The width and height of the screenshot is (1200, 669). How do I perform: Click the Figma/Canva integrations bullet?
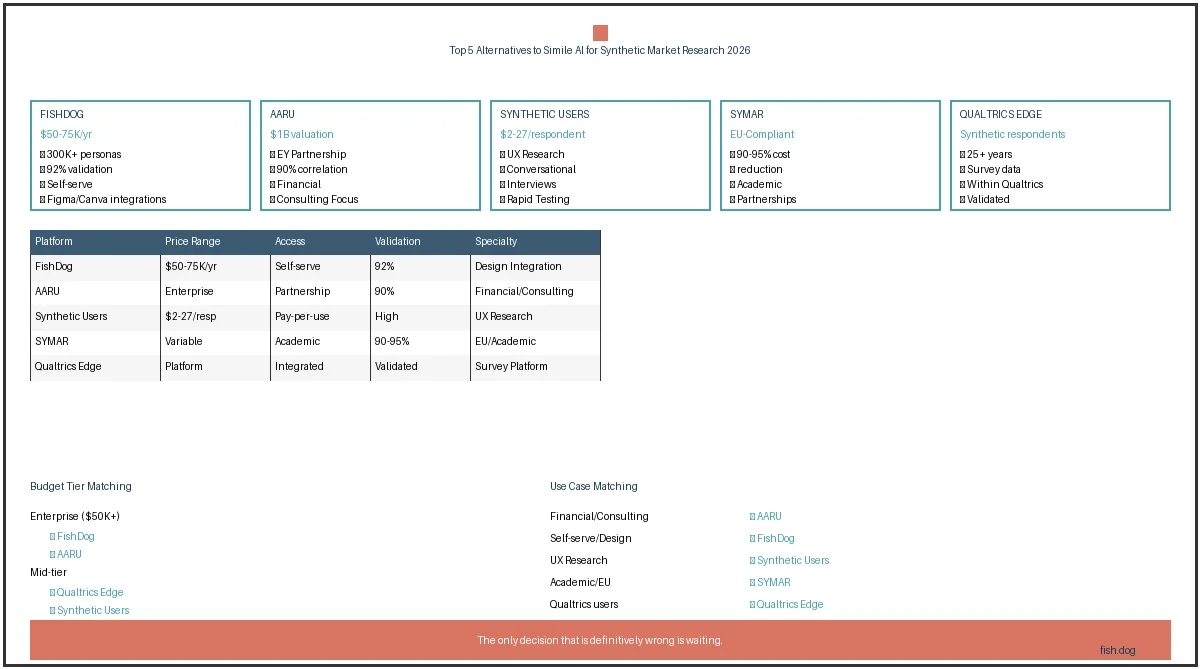click(x=103, y=199)
